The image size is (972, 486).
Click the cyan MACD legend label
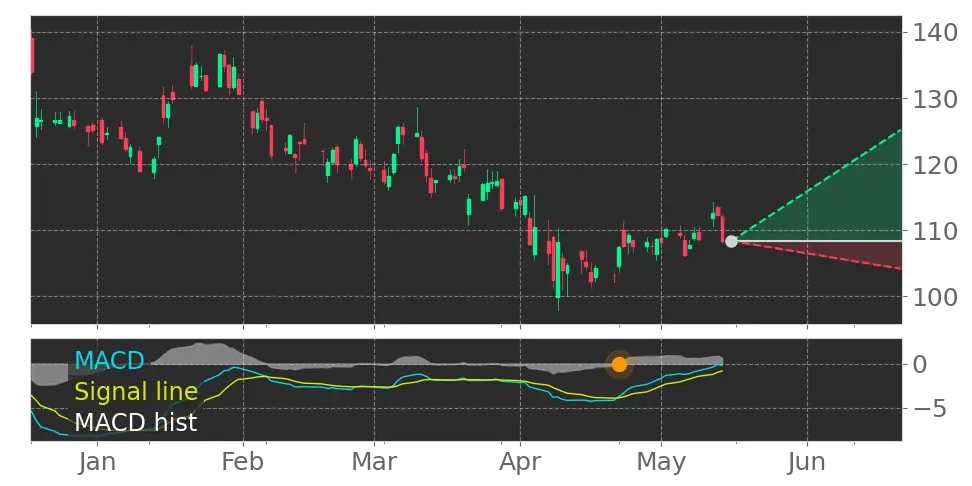tap(109, 360)
